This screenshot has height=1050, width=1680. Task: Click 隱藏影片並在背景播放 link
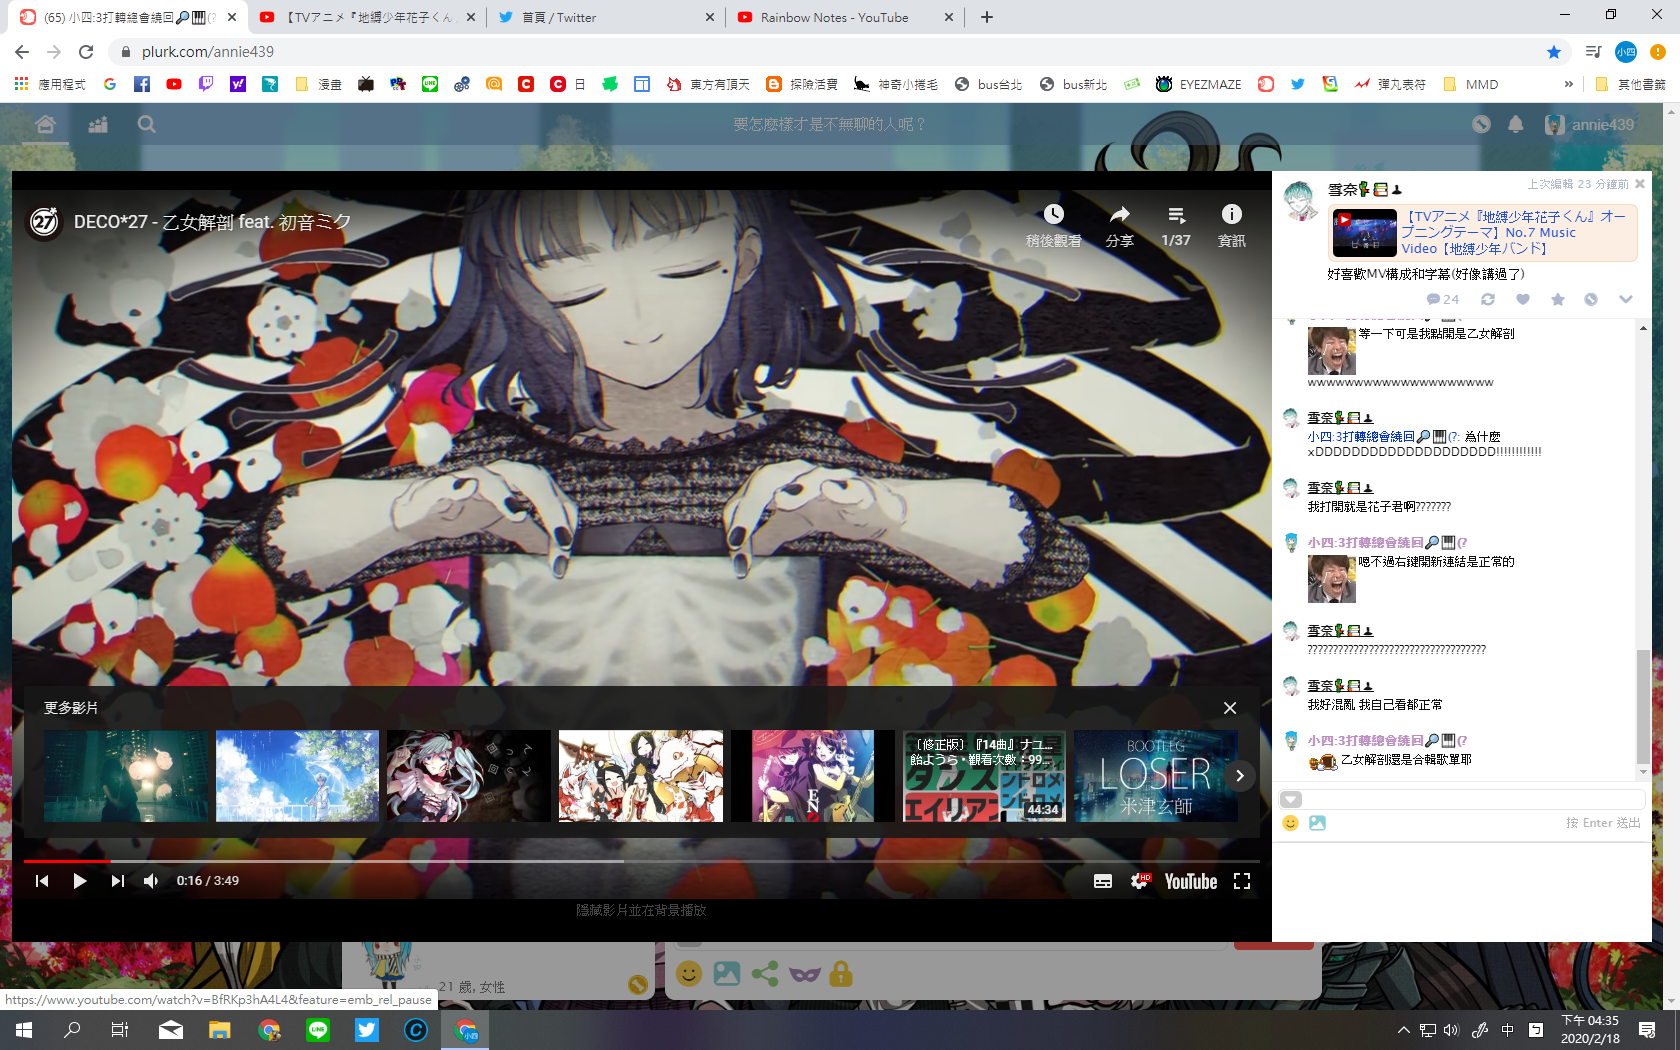(641, 910)
